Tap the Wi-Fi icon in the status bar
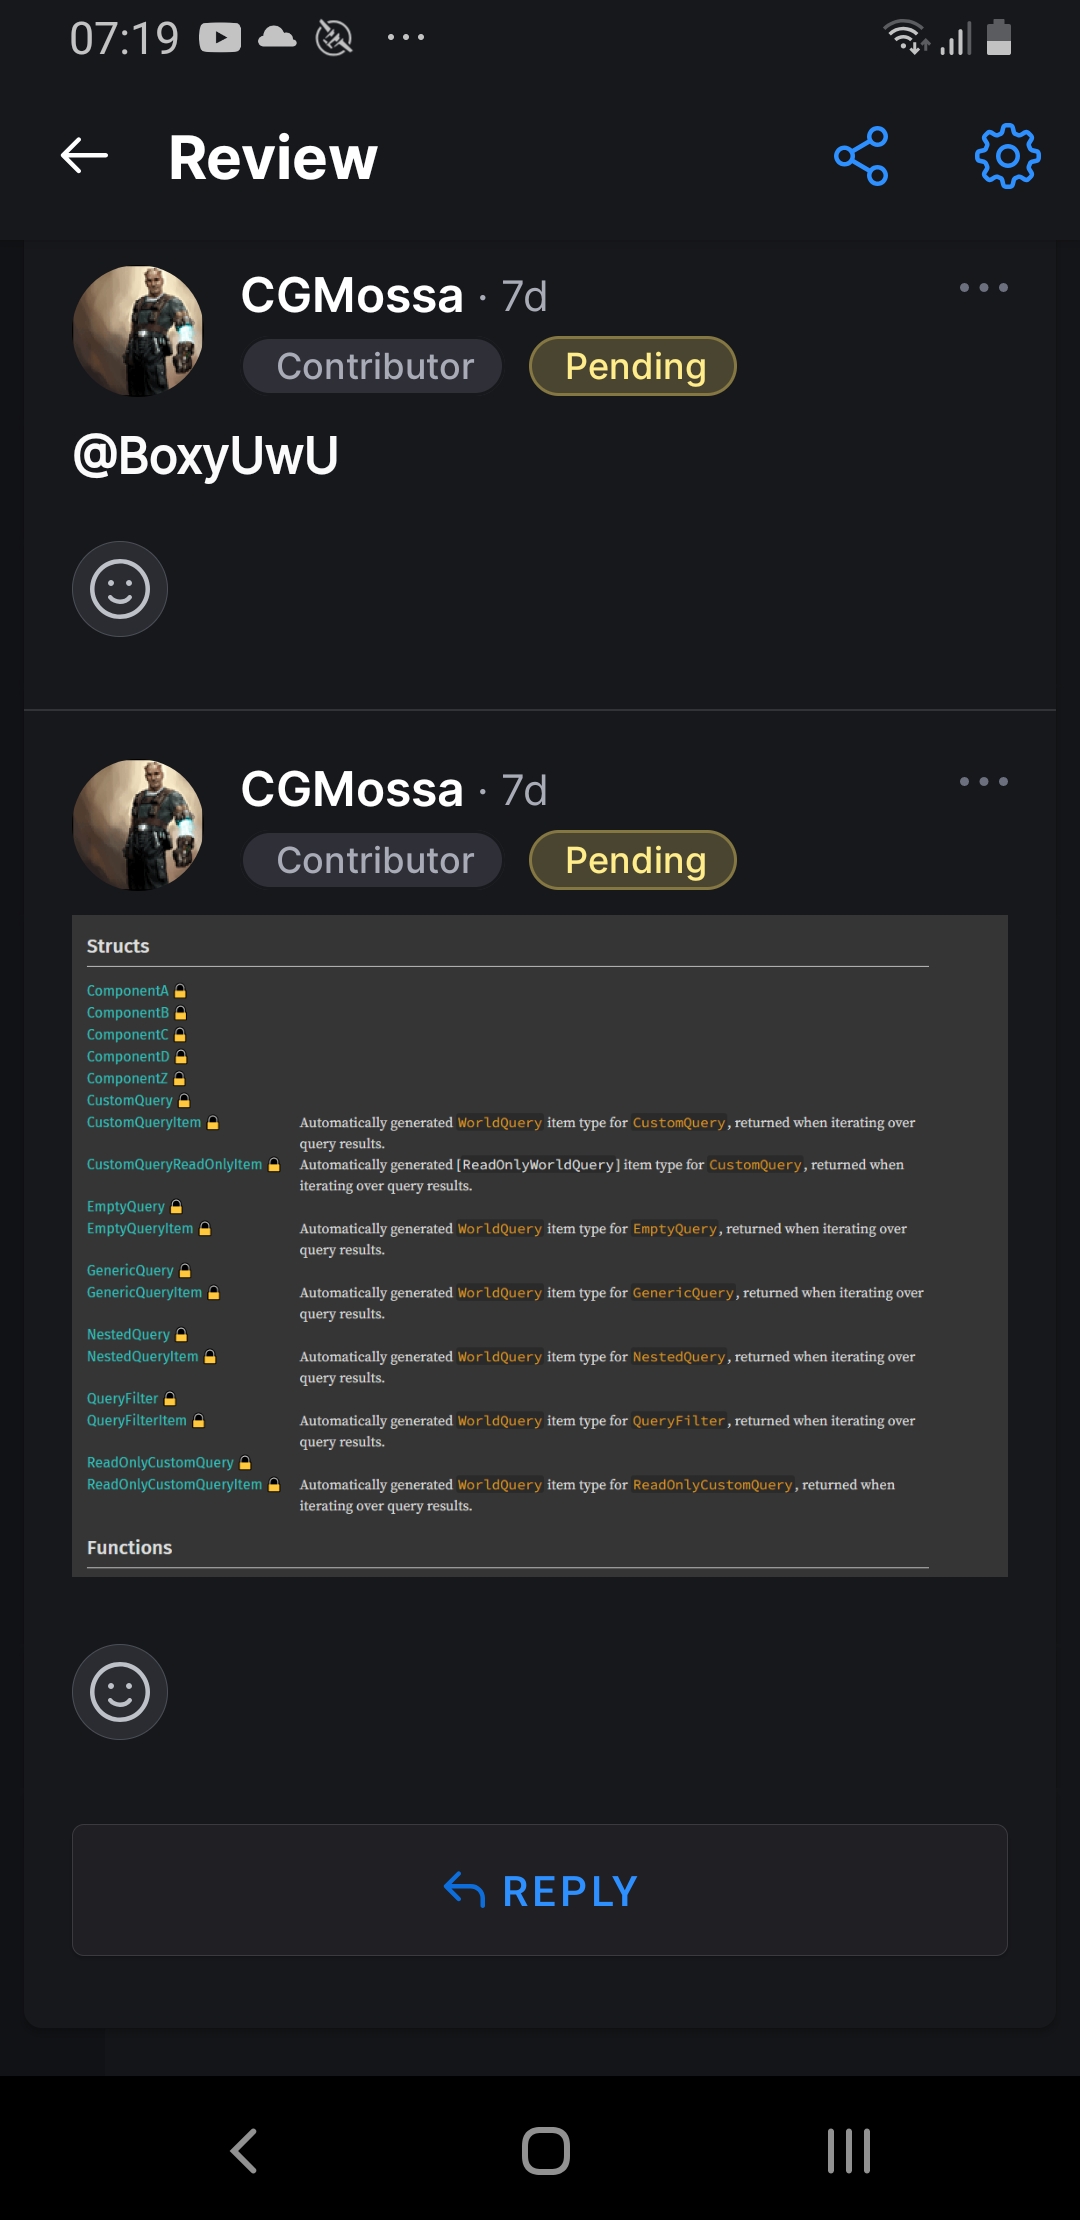 click(x=906, y=38)
